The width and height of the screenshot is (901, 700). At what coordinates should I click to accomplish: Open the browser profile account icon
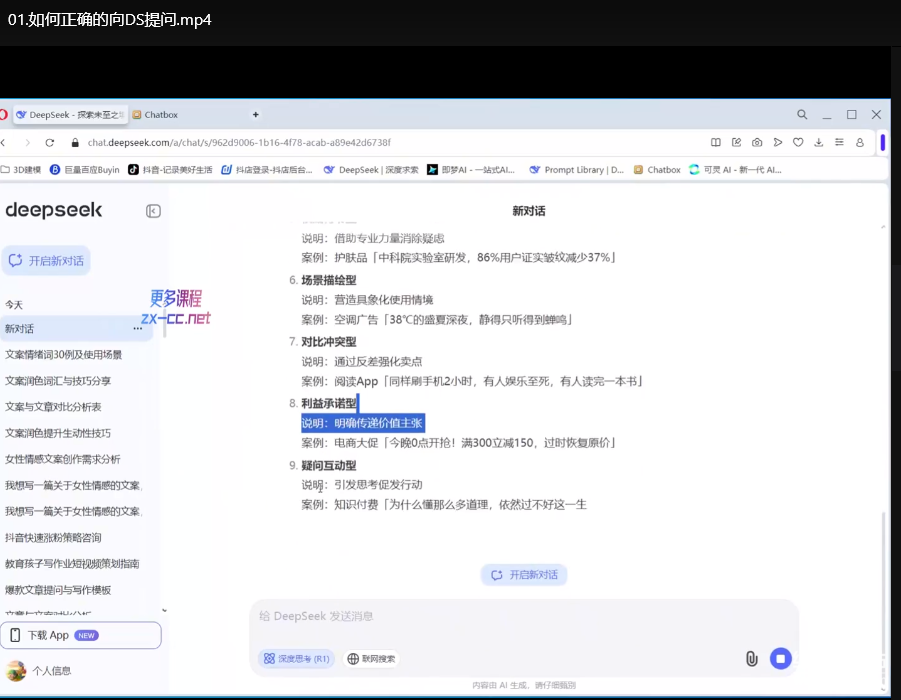tap(860, 143)
